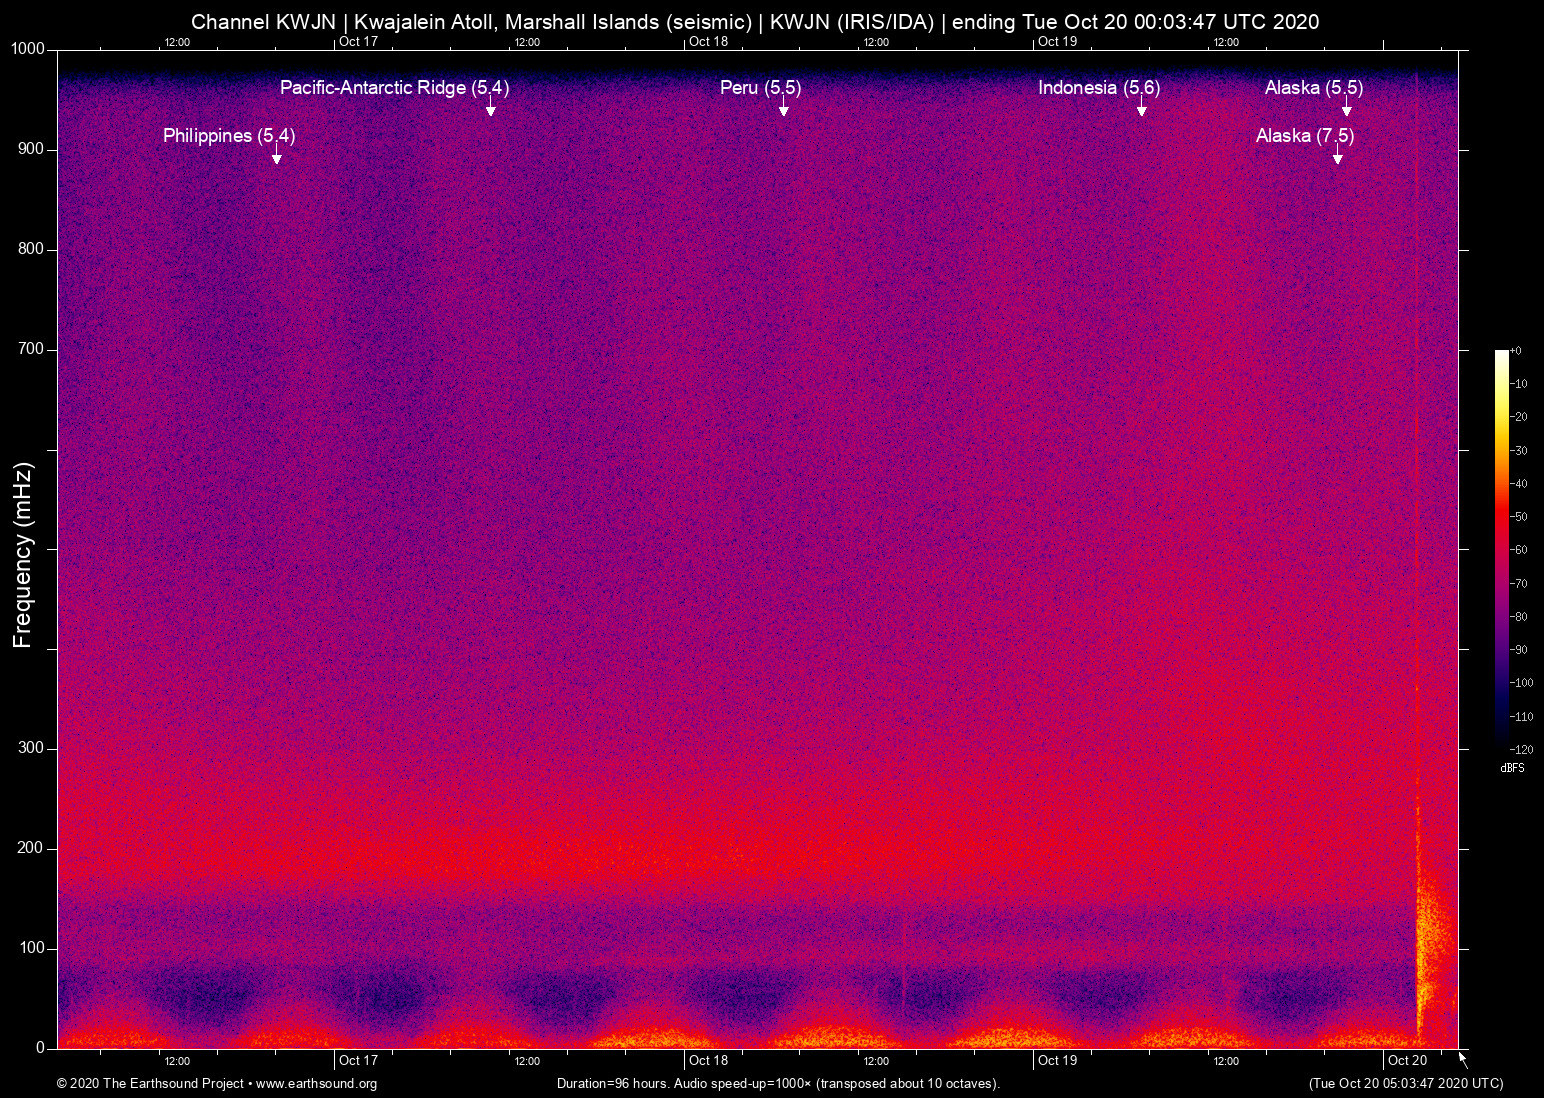The width and height of the screenshot is (1544, 1098).
Task: Click the Alaska (7.5) event label
Action: [x=1306, y=135]
